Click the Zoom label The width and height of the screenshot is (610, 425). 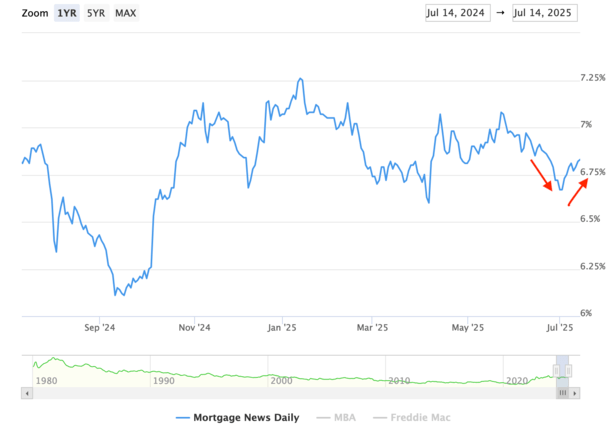coord(35,13)
